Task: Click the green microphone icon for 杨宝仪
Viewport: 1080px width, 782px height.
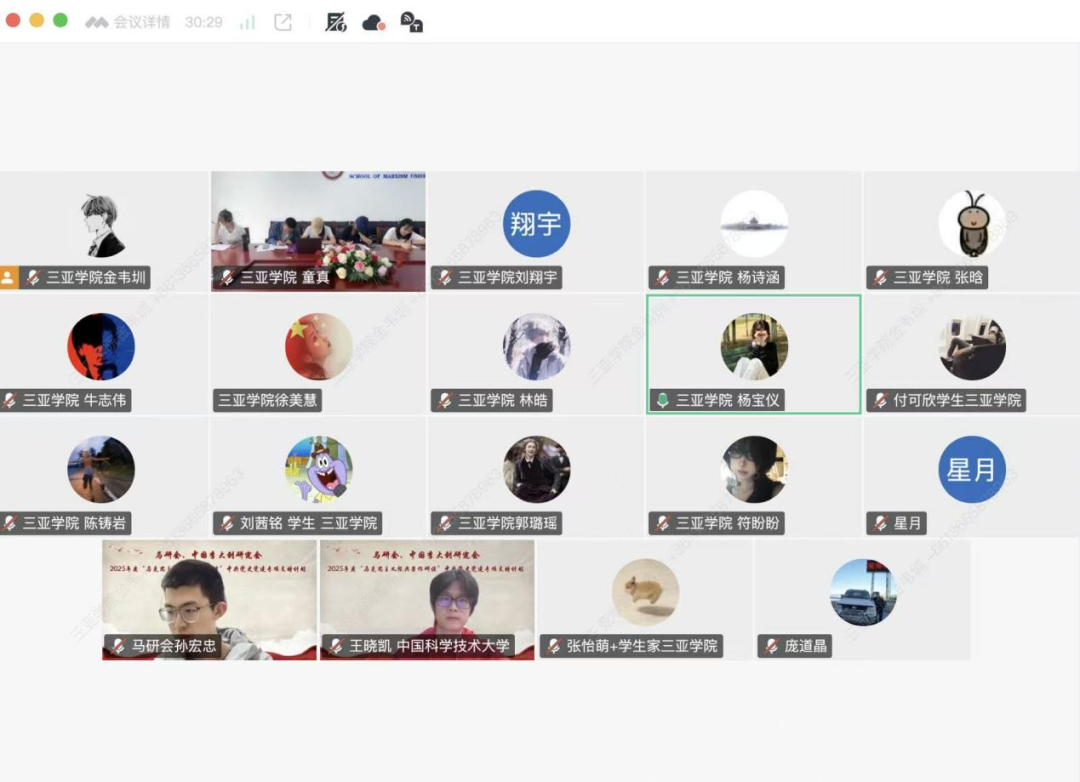Action: coord(662,400)
